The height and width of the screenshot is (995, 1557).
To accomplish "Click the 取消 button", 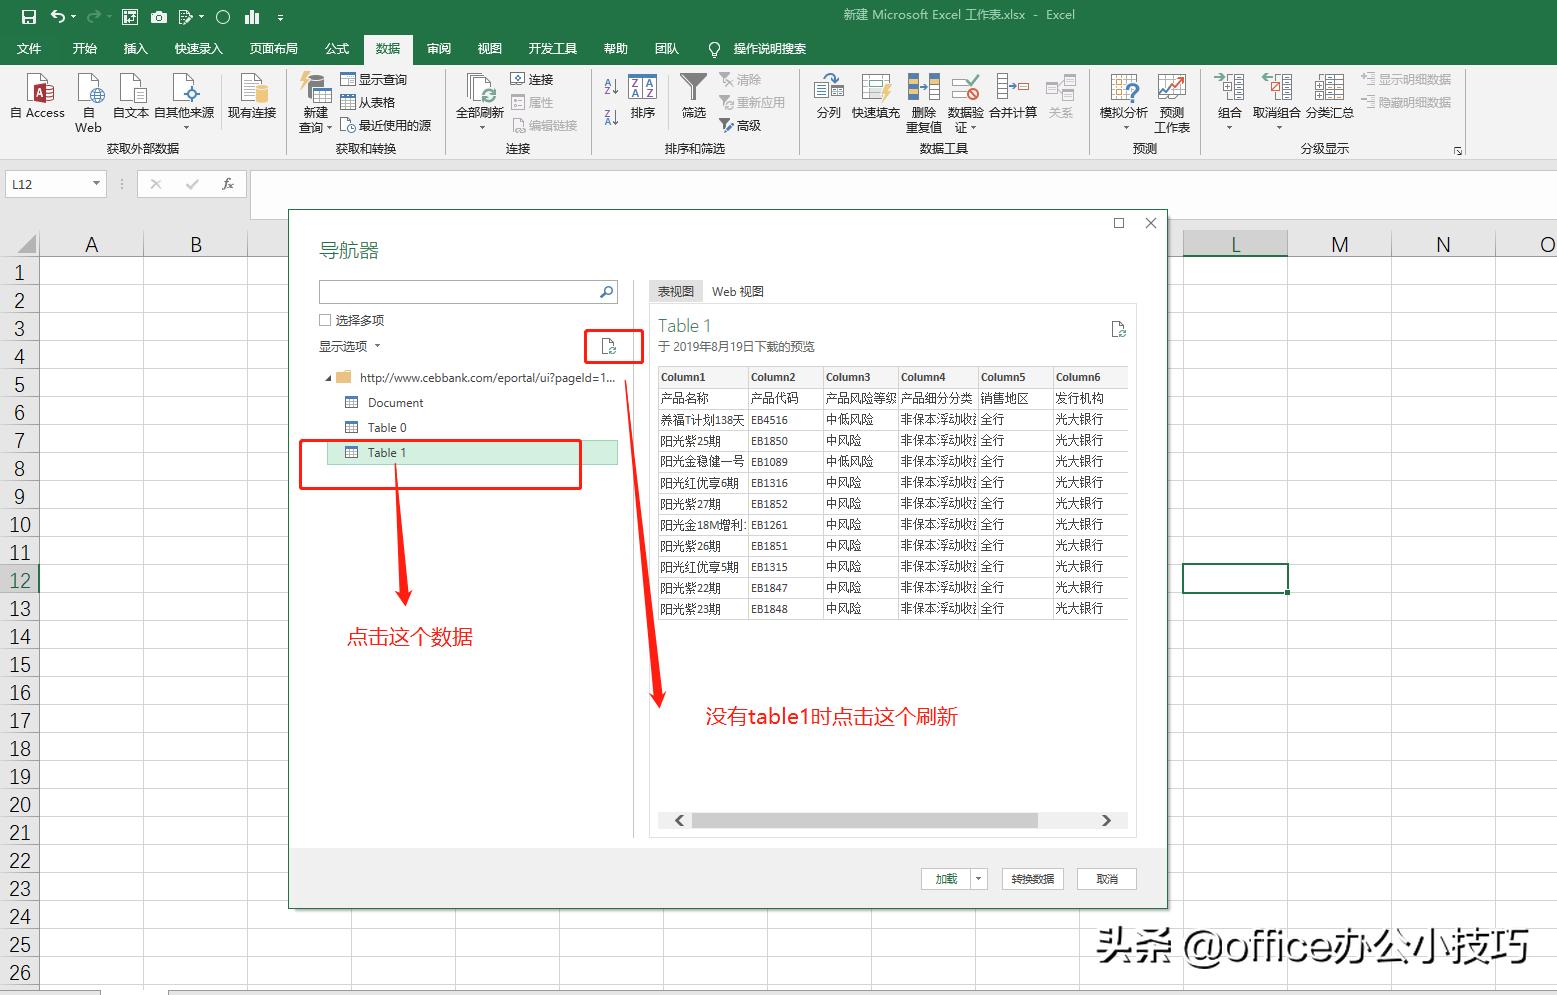I will tap(1105, 878).
